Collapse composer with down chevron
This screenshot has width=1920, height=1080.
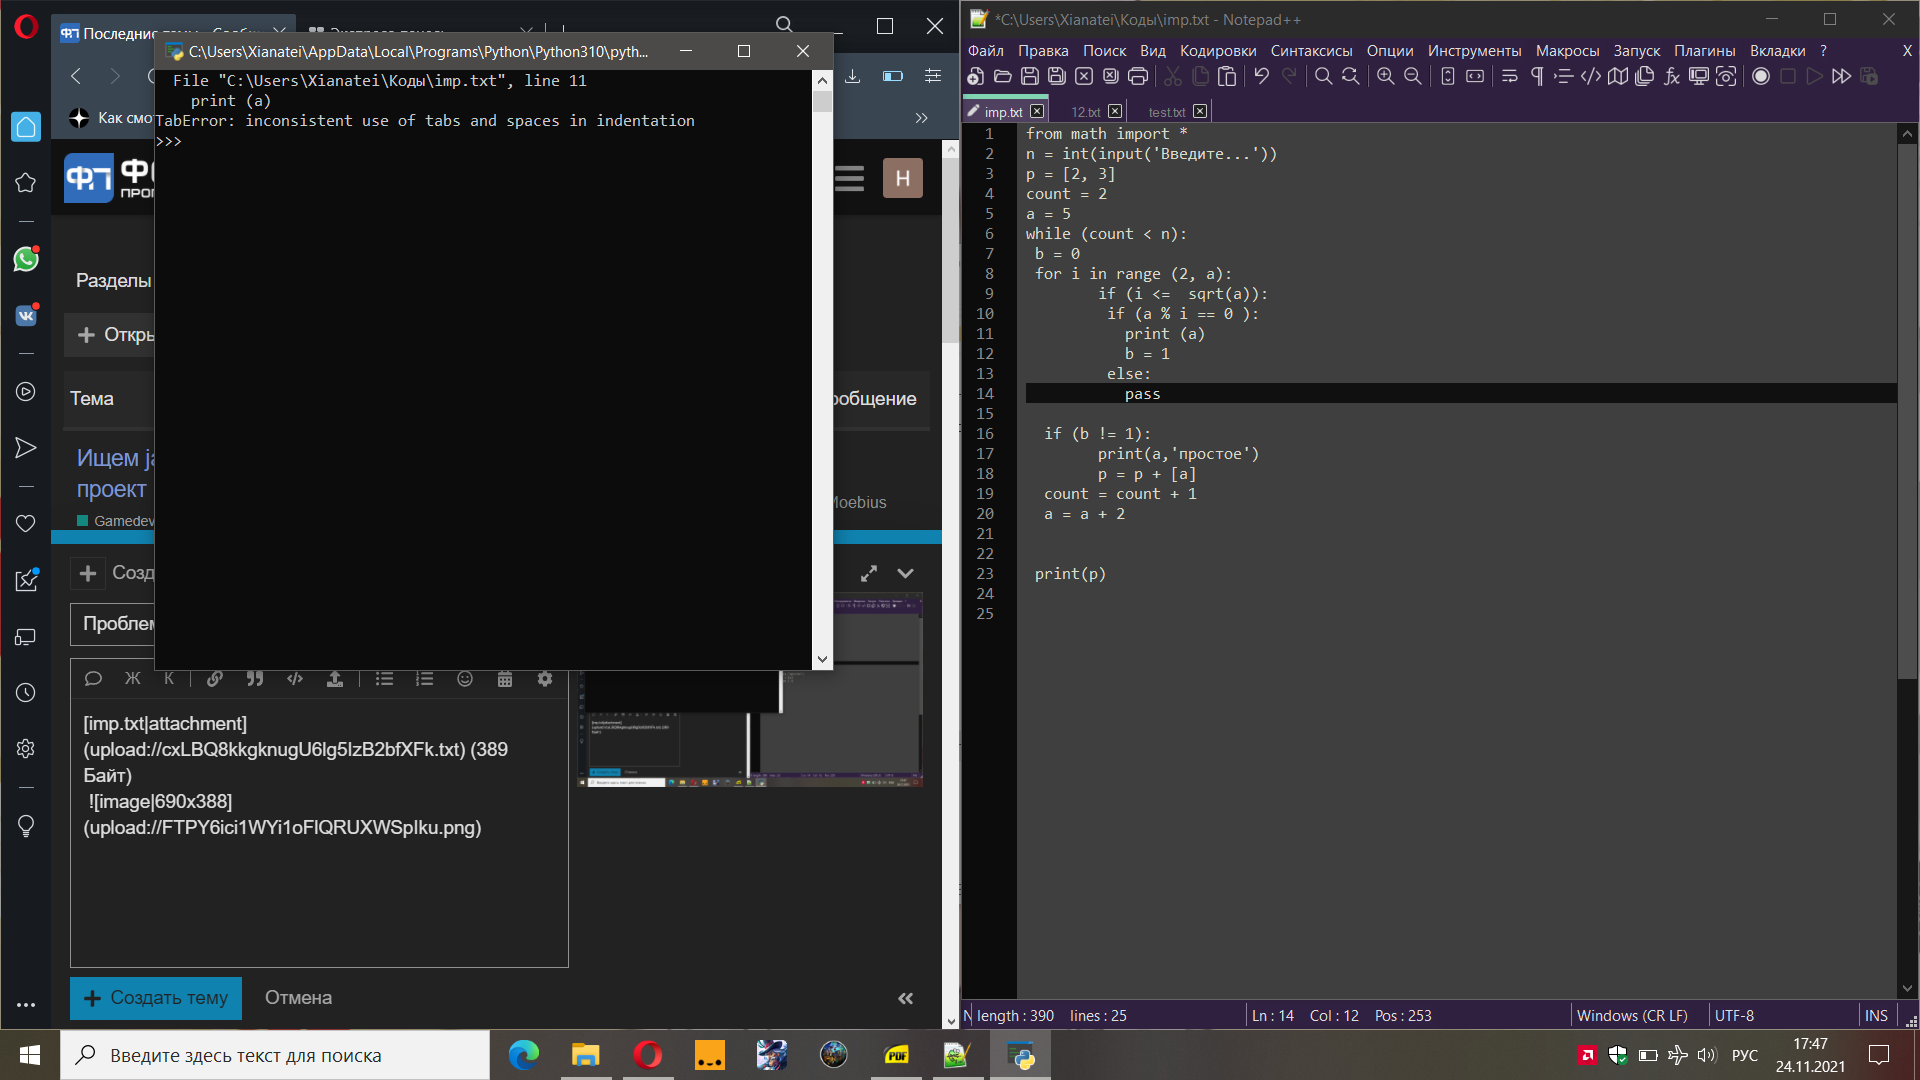tap(905, 573)
